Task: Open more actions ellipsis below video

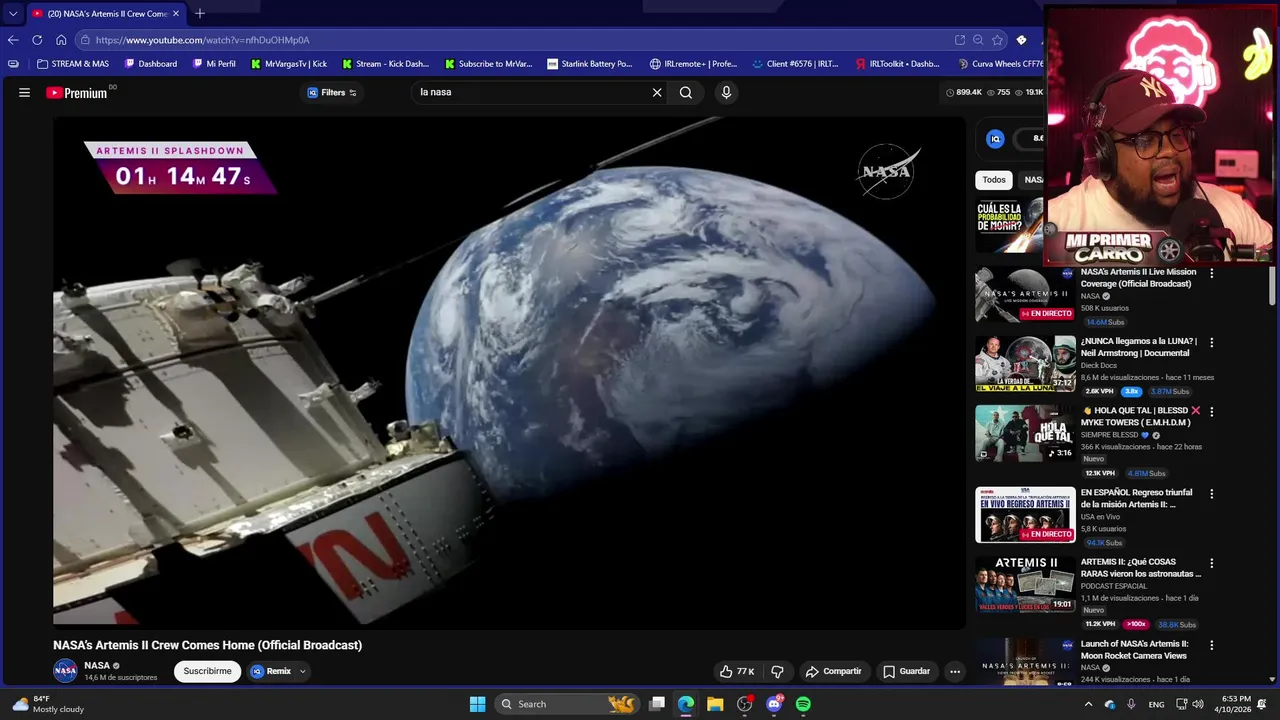Action: (x=955, y=671)
